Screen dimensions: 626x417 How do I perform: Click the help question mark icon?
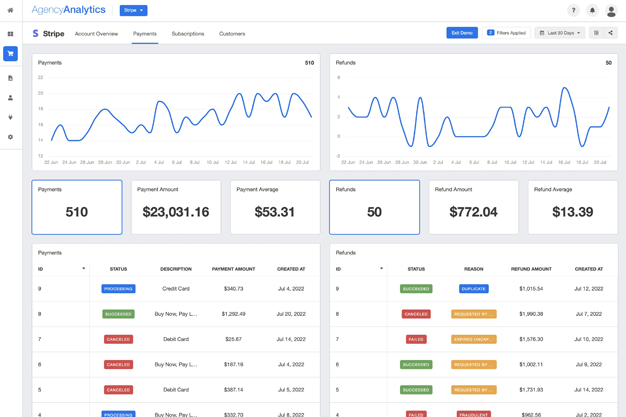click(x=573, y=10)
